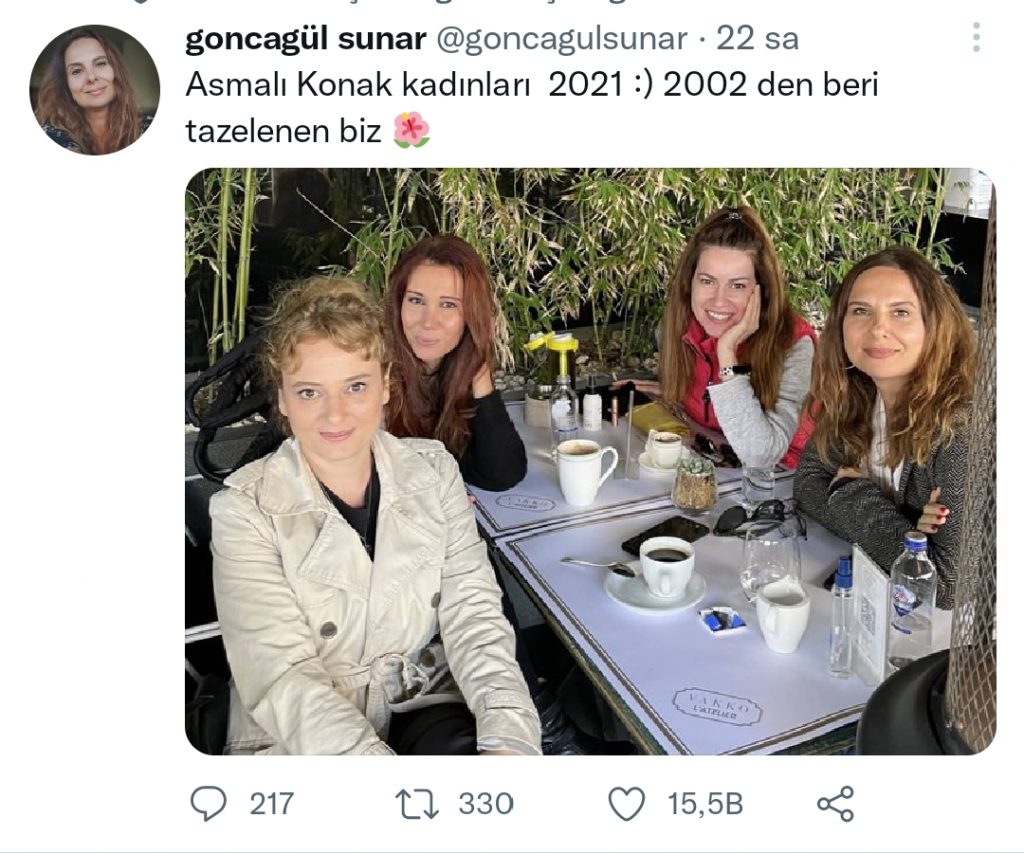
Task: Click the Vakko L'Atelier logo on the placemat
Action: (716, 706)
